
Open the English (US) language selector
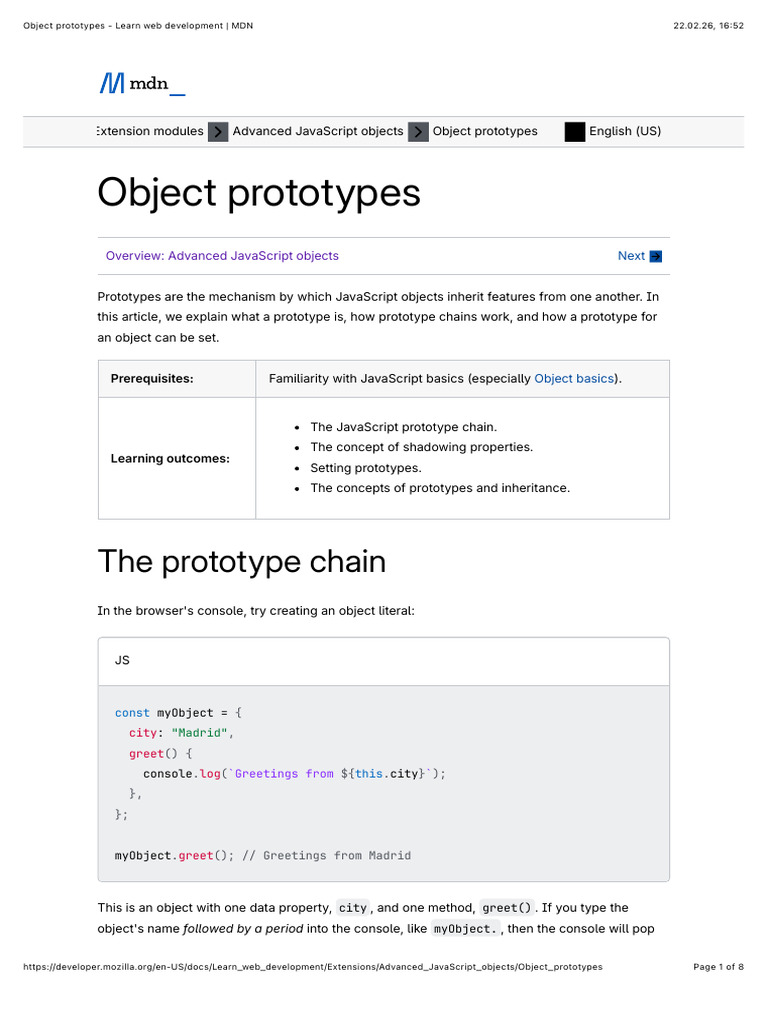625,131
